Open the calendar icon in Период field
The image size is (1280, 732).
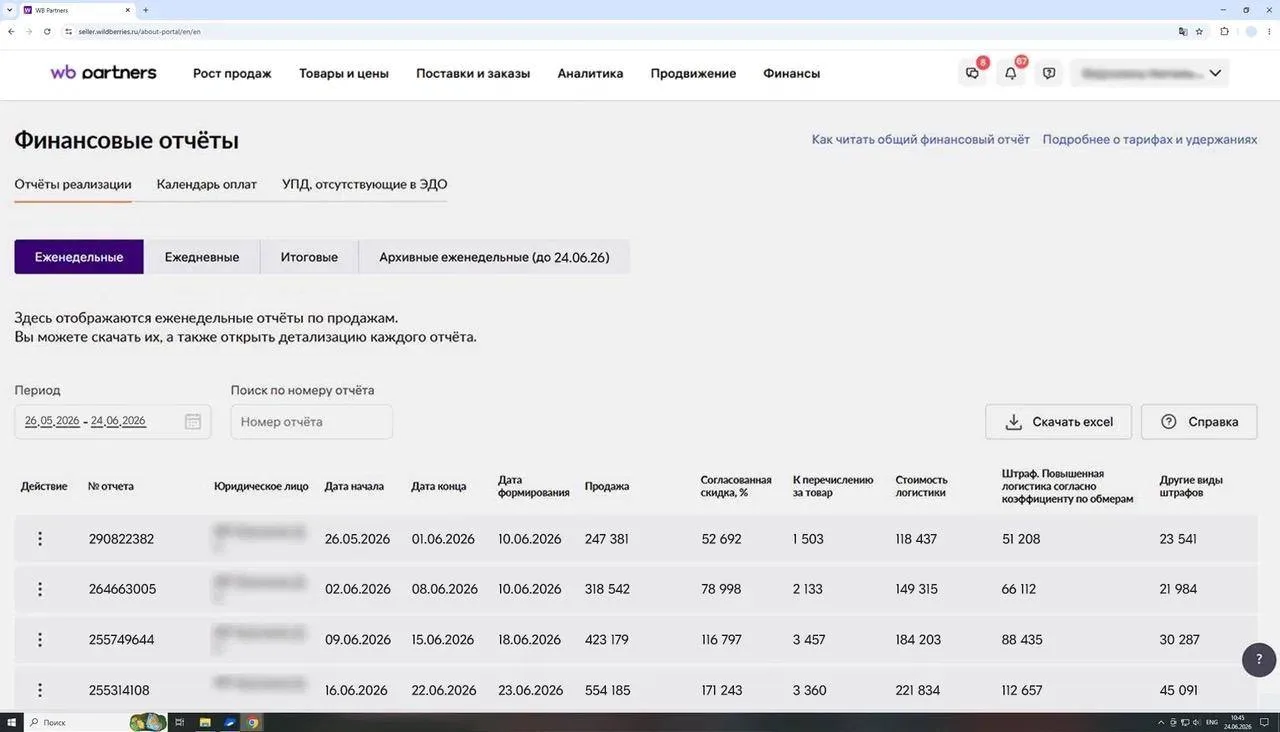[193, 422]
